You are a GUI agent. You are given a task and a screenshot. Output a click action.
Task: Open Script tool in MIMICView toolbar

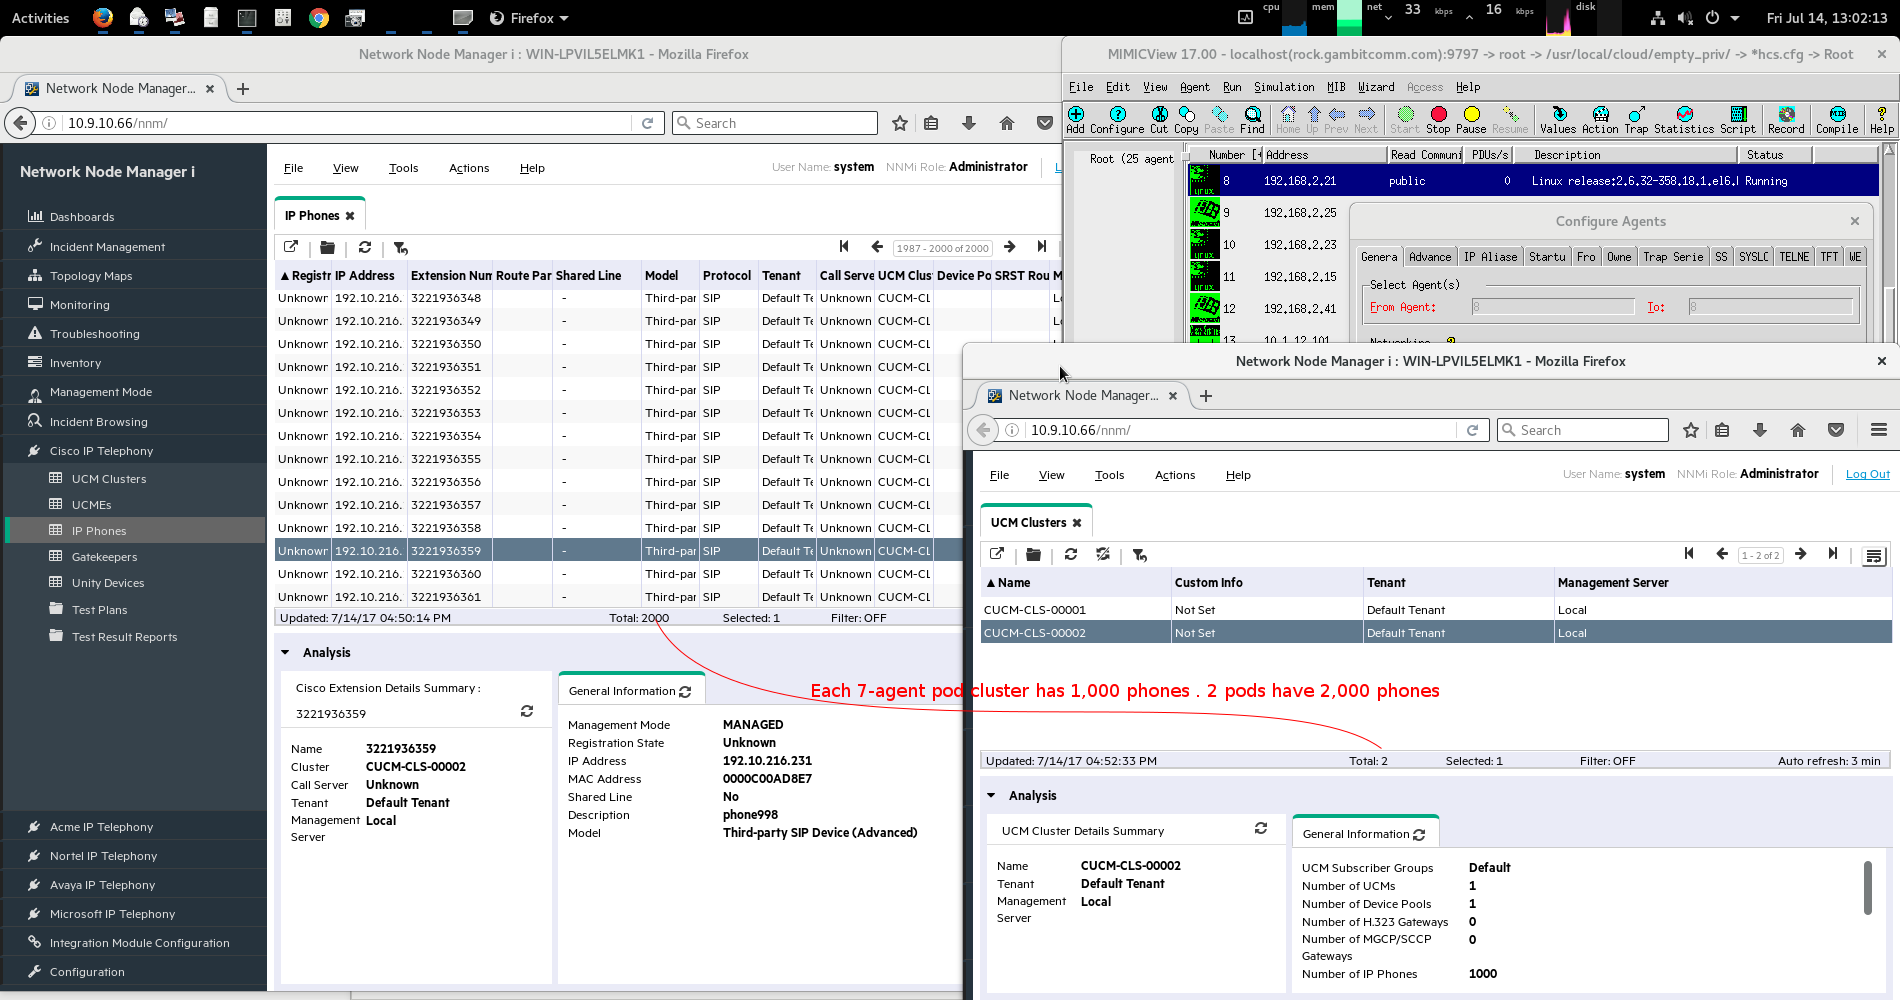1738,120
